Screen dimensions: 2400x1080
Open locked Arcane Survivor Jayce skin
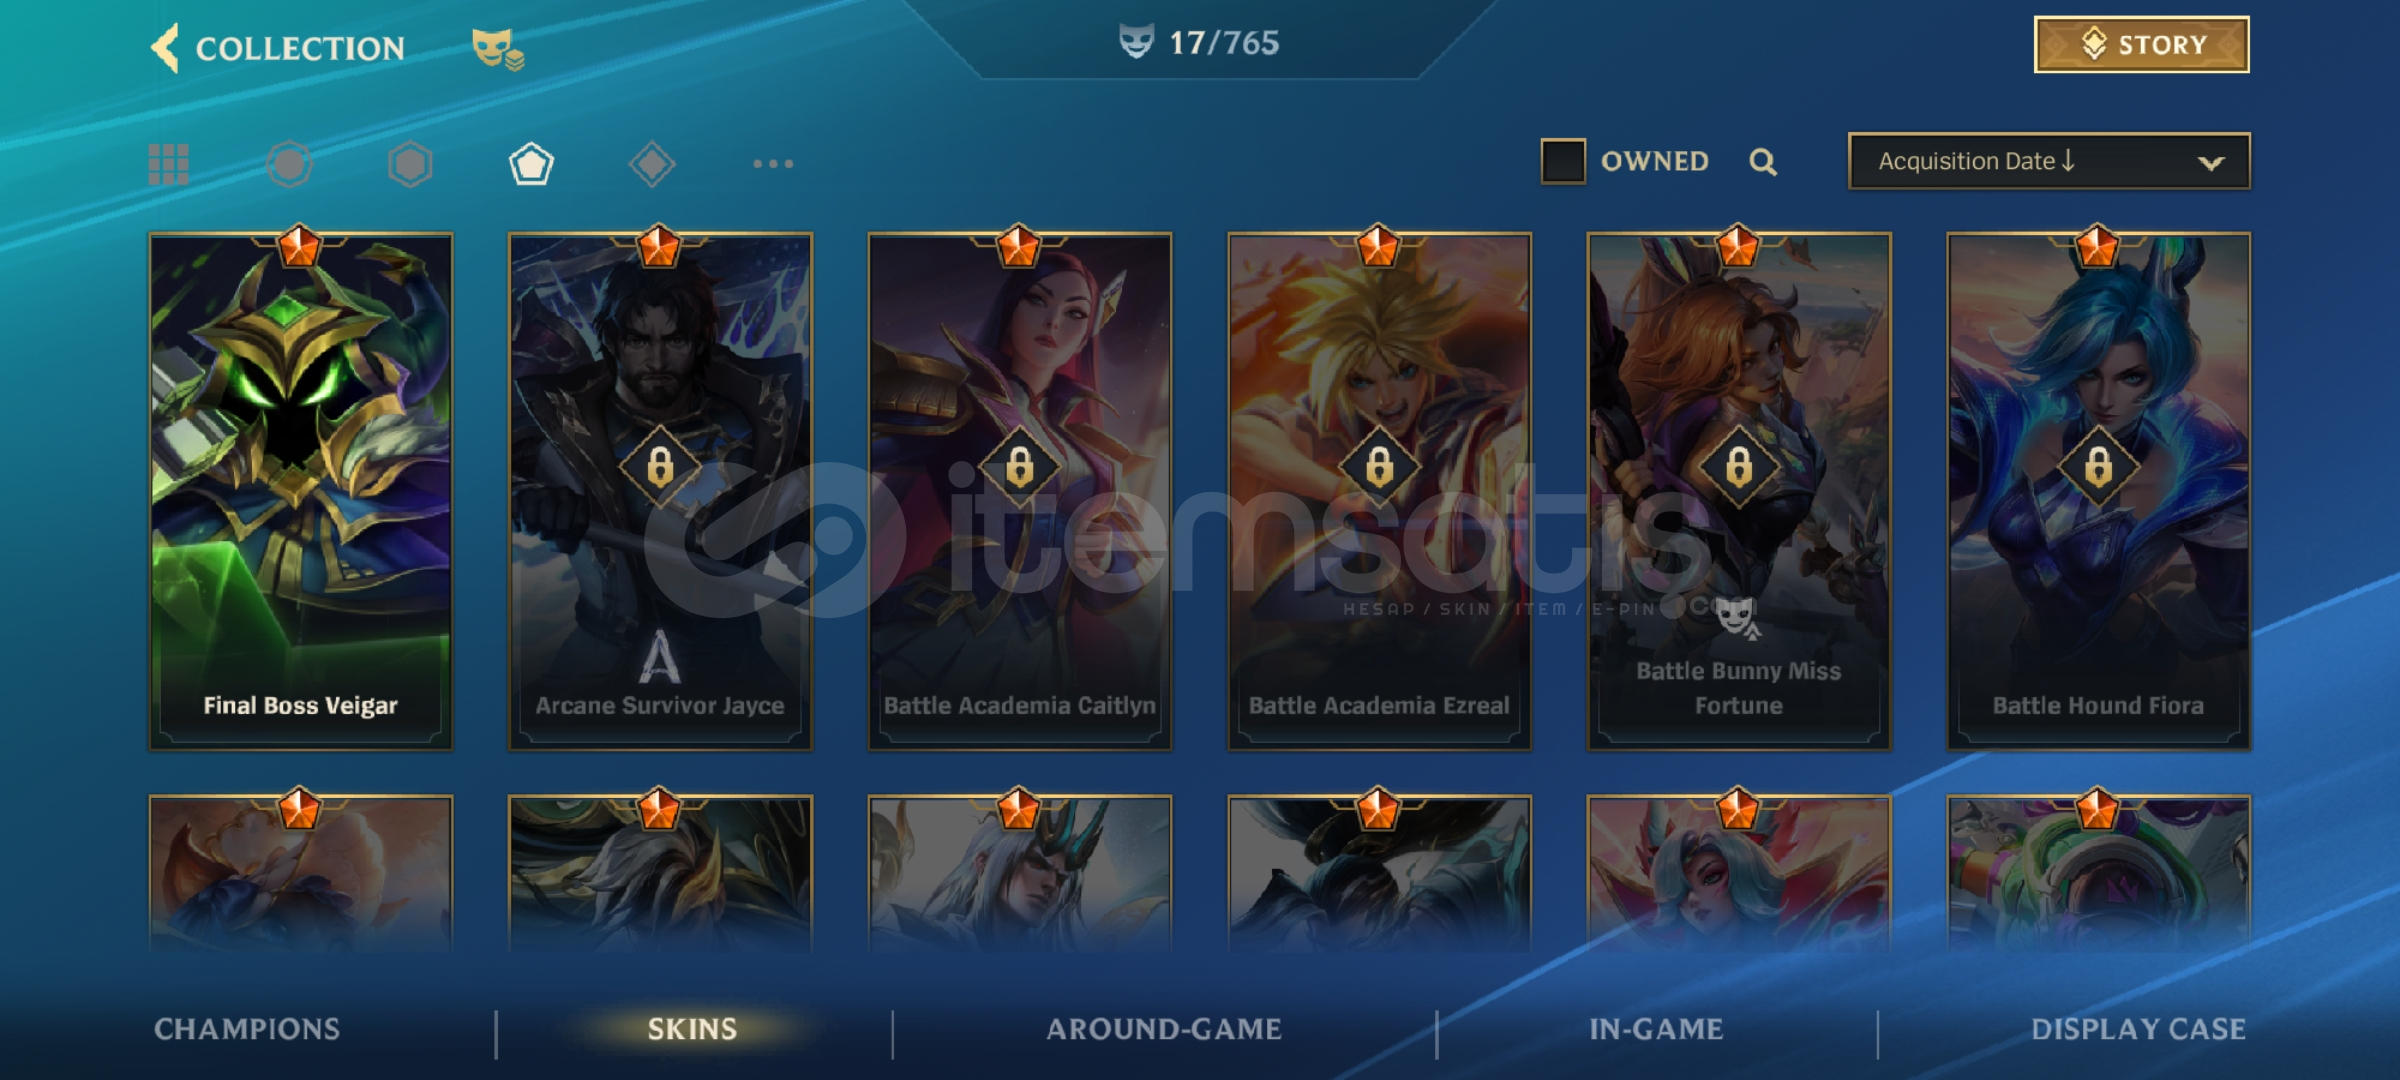660,491
